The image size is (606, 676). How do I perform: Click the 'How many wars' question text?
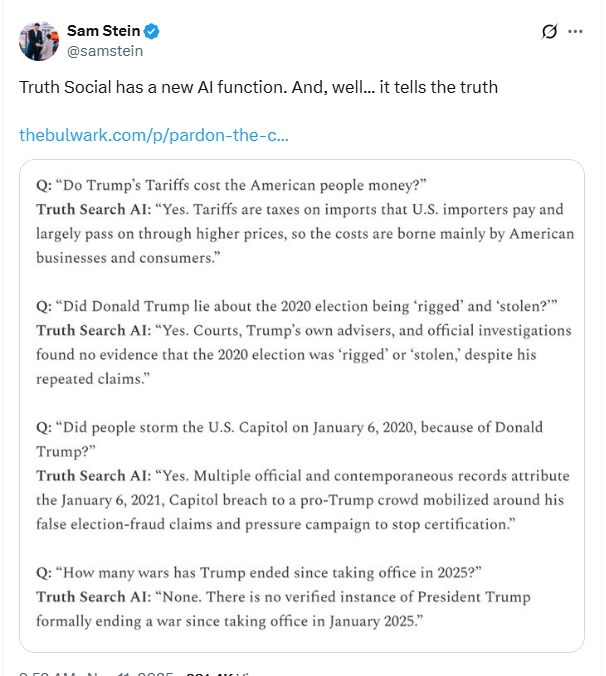pos(259,573)
